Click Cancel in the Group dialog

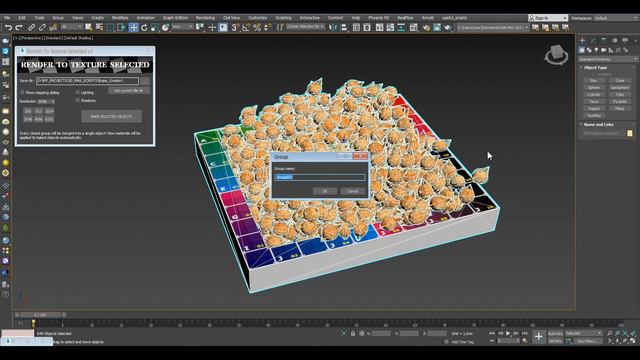point(352,191)
